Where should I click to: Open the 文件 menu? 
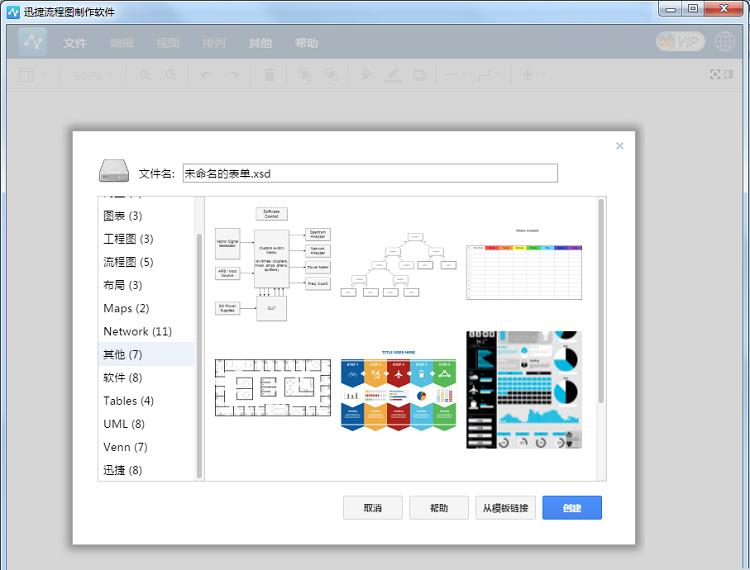point(75,43)
